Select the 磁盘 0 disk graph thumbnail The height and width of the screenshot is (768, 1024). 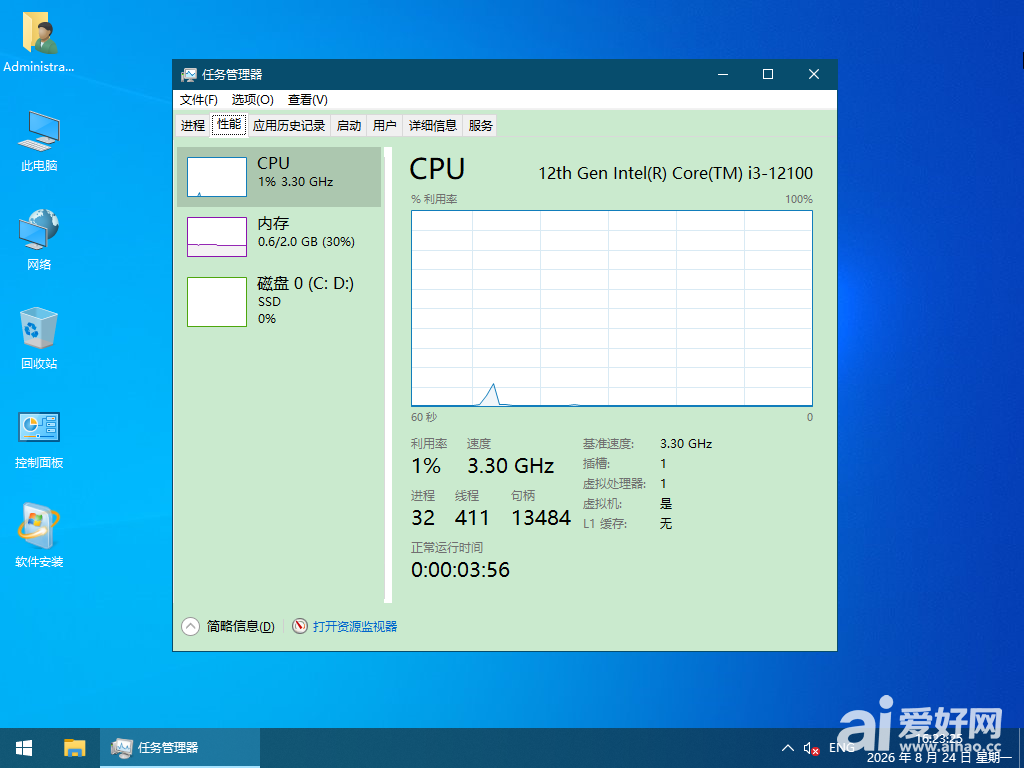click(x=217, y=302)
